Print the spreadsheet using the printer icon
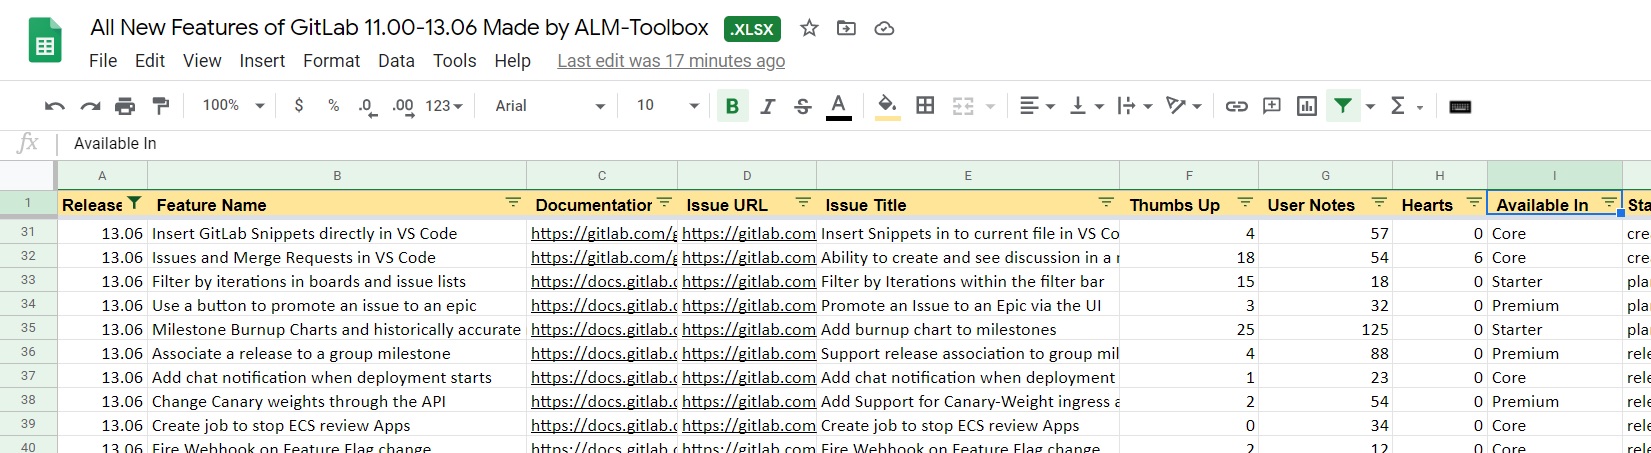The width and height of the screenshot is (1651, 453). [125, 106]
